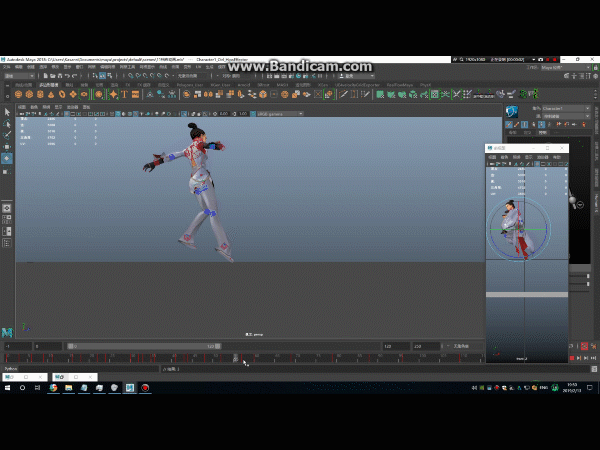Viewport: 600px width, 450px height.
Task: Click the SVG shelf icon
Action: (x=135, y=94)
